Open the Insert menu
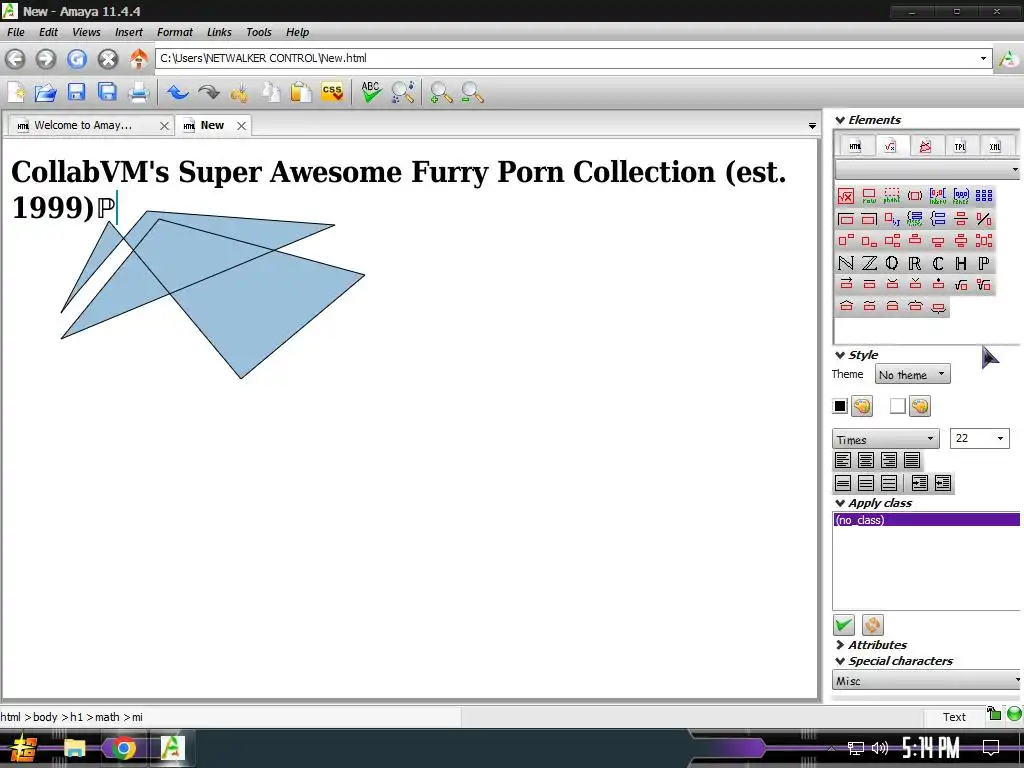1024x768 pixels. [x=129, y=32]
